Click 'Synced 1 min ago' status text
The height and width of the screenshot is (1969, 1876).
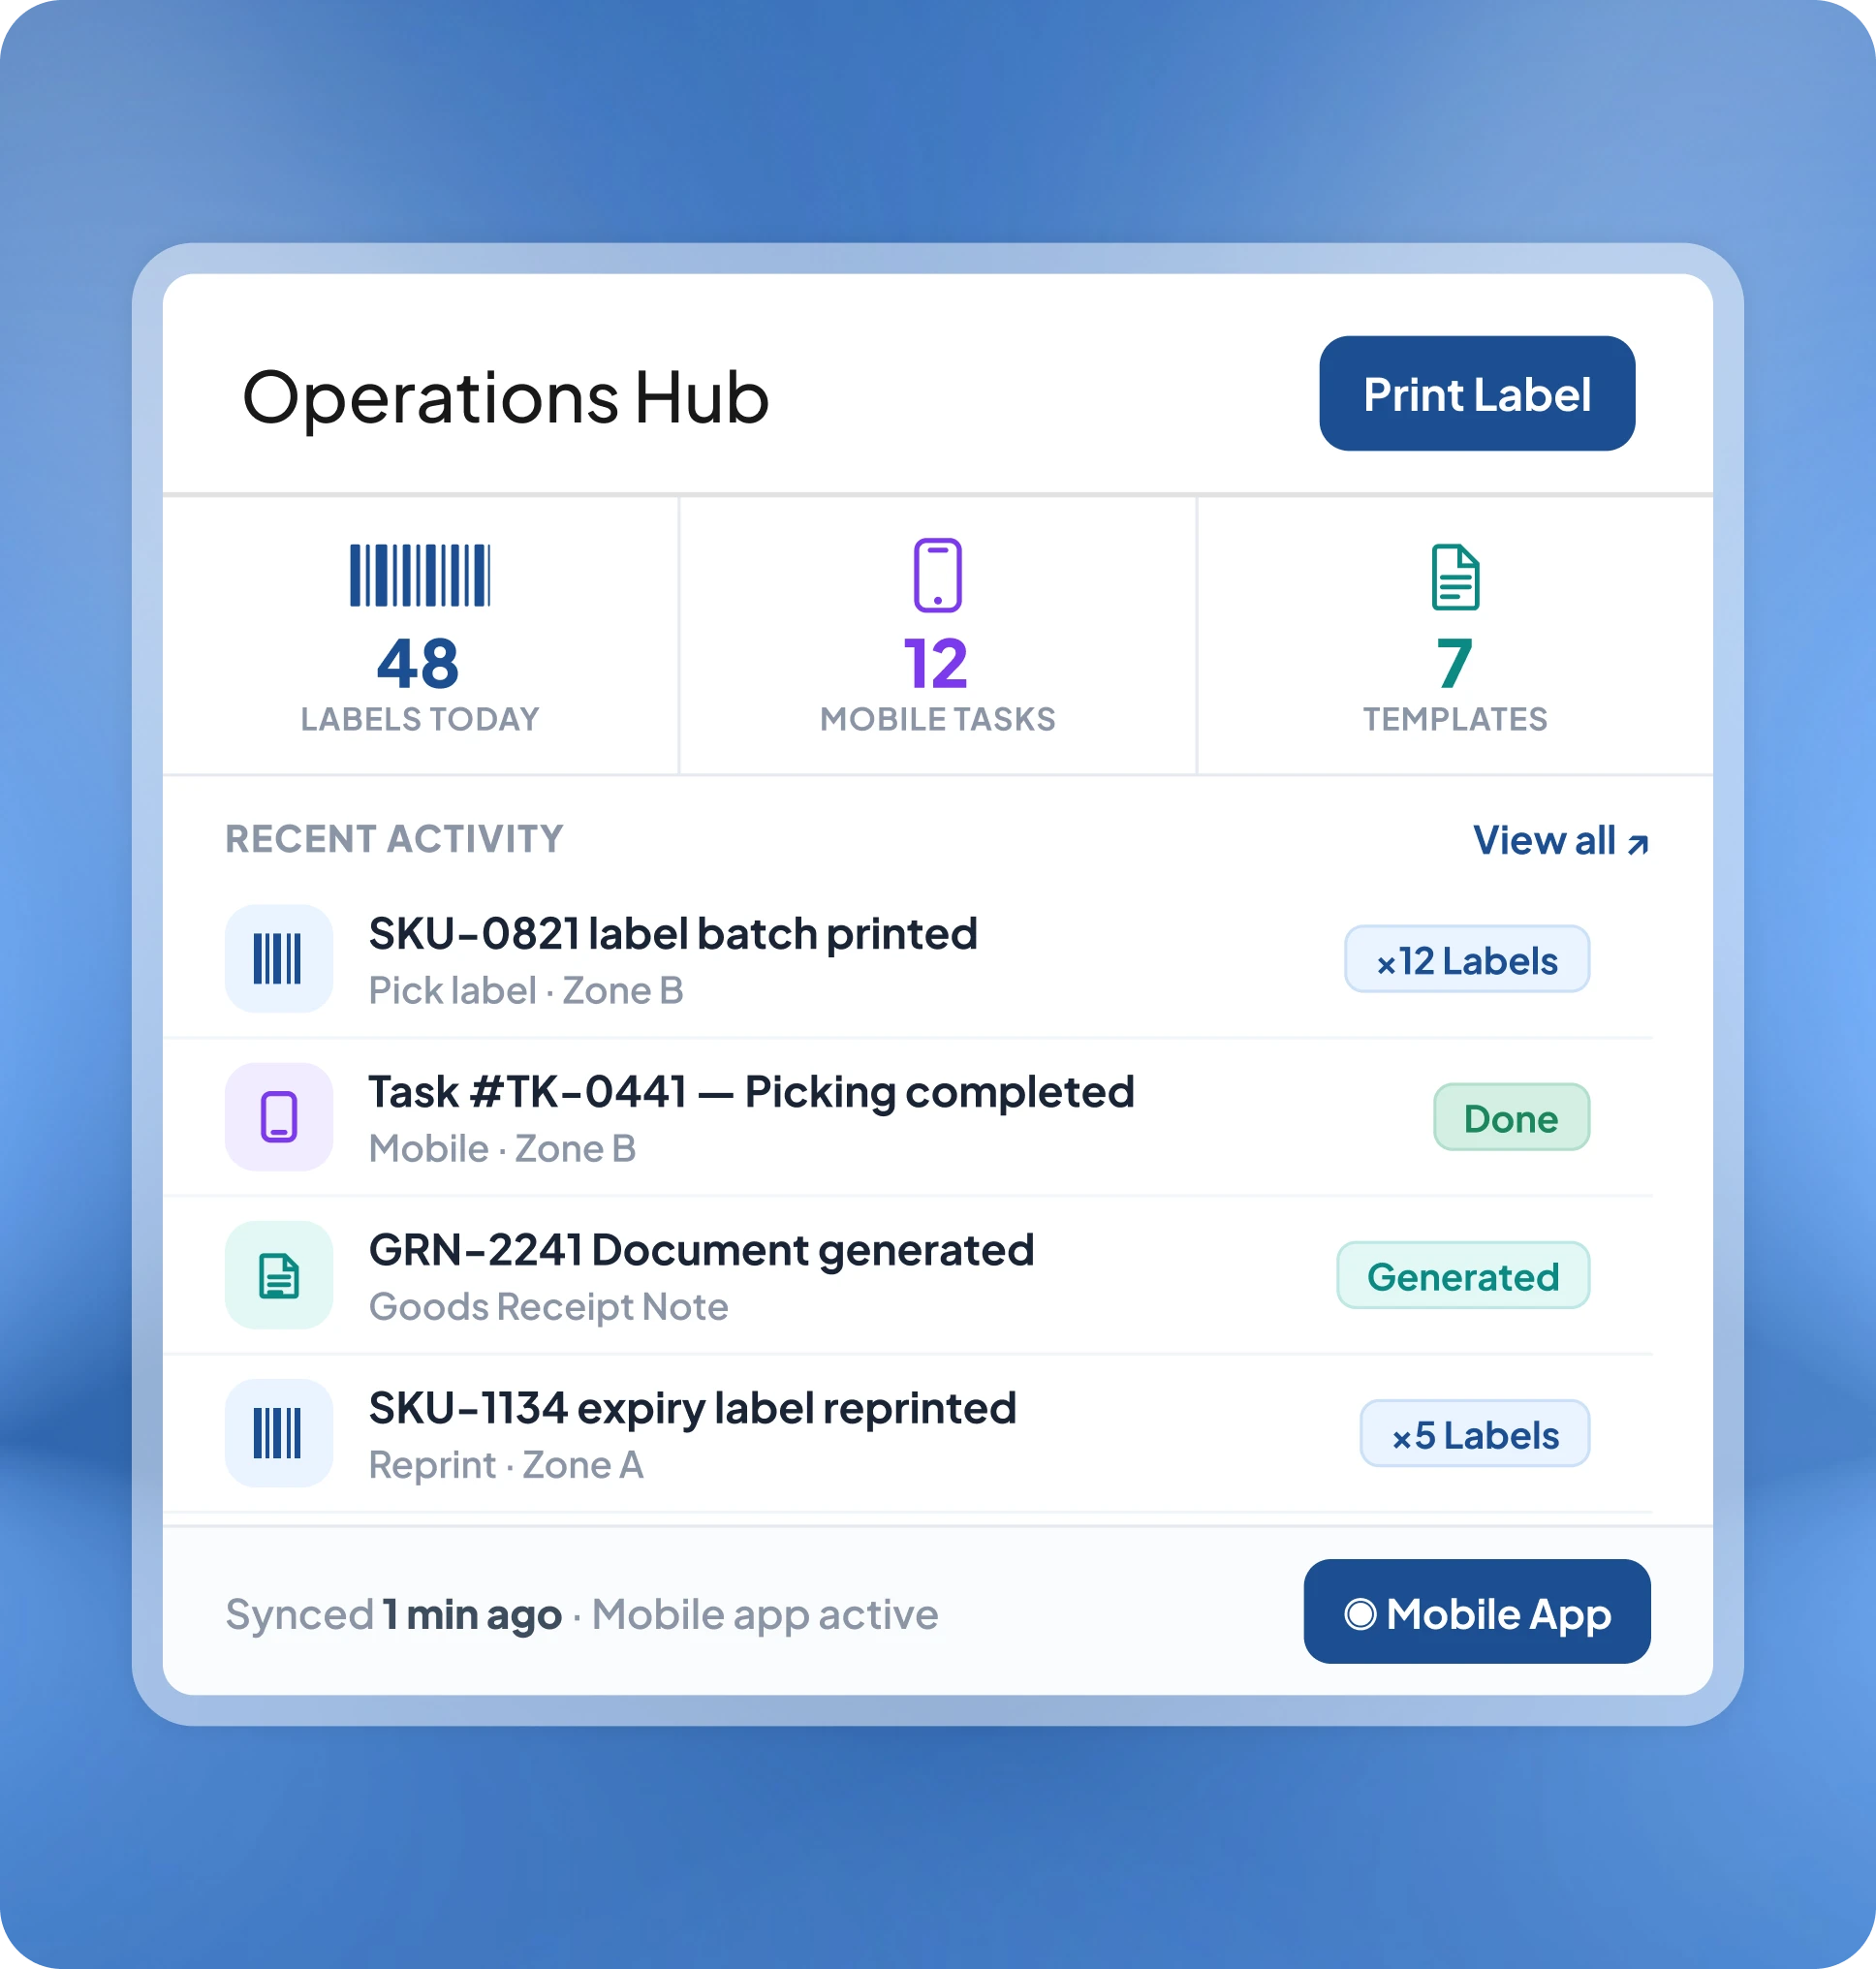(394, 1615)
